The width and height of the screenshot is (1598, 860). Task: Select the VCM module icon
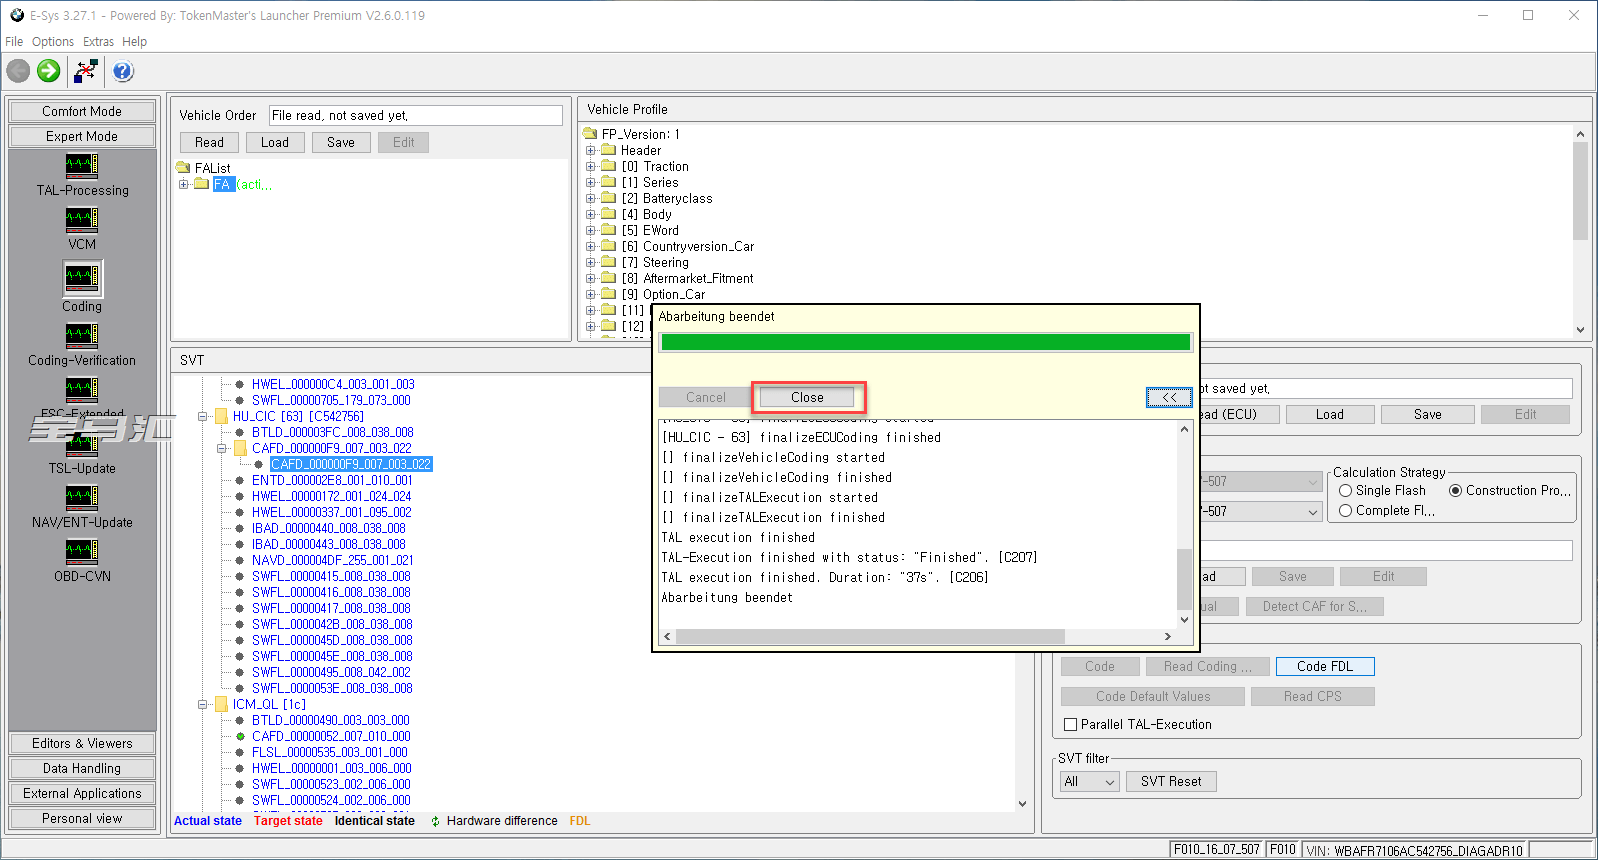[82, 220]
